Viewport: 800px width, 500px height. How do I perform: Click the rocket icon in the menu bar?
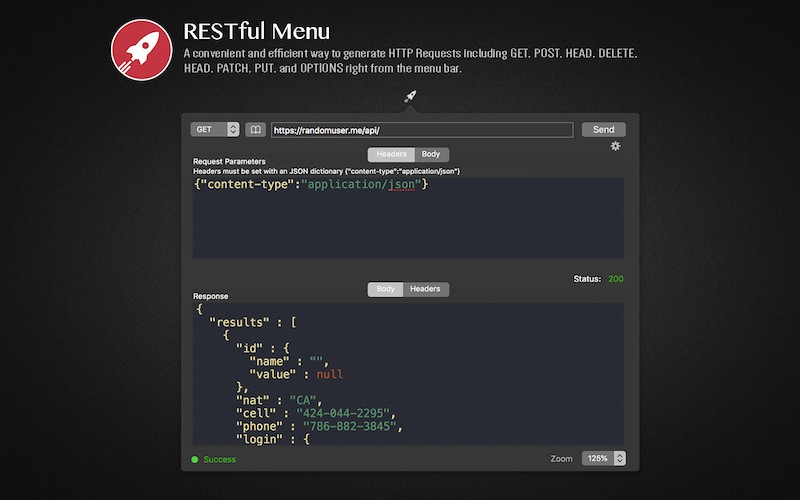coord(410,97)
